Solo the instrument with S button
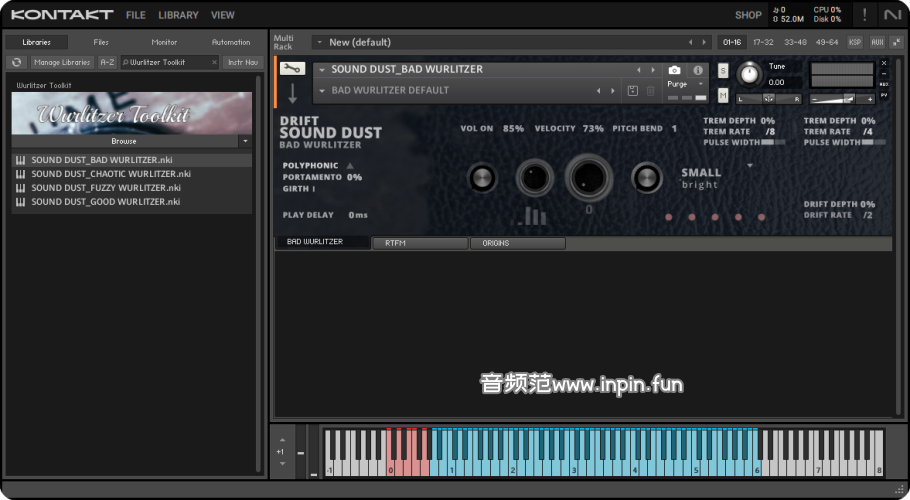This screenshot has height=500, width=910. [723, 70]
